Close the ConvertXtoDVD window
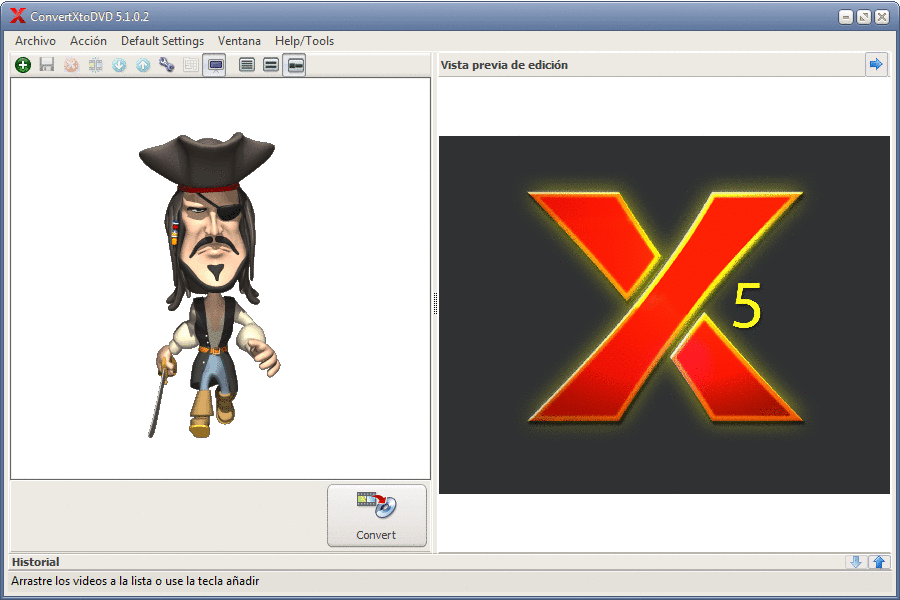This screenshot has width=900, height=600. click(882, 17)
